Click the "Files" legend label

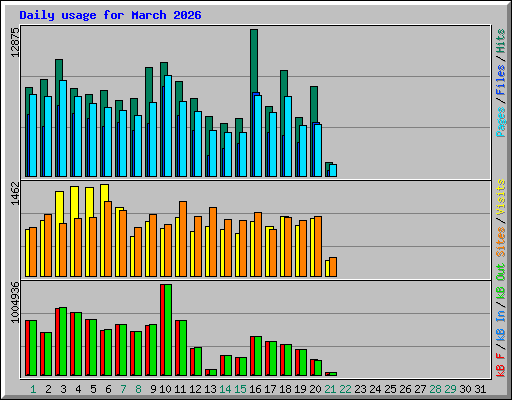tap(501, 80)
